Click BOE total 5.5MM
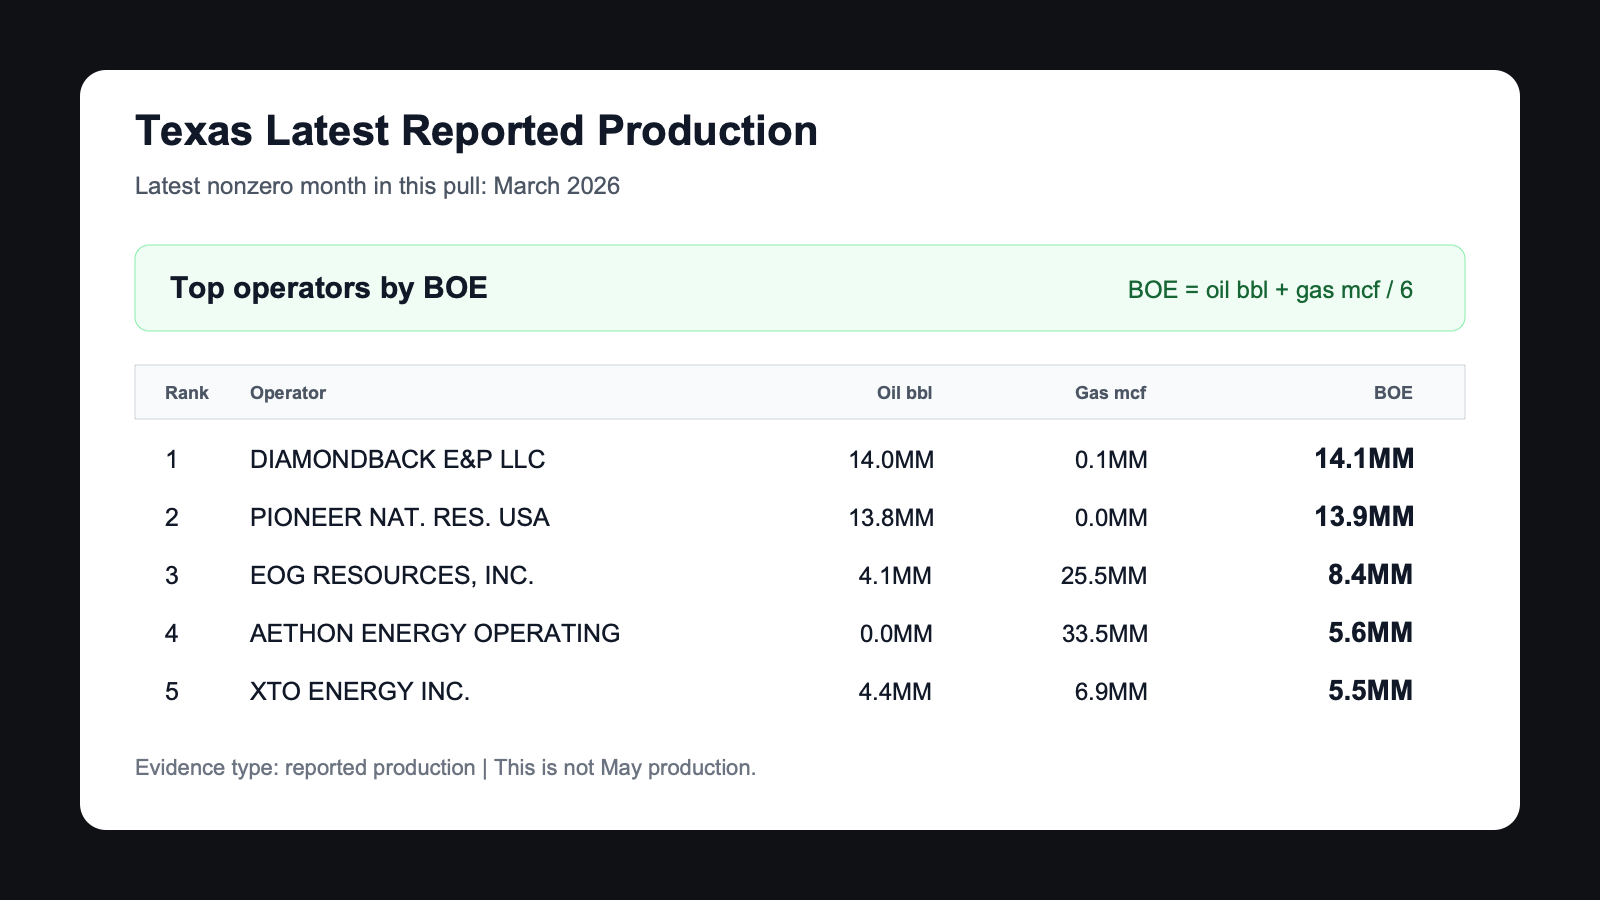Screen dimensions: 1600x900 [1370, 691]
